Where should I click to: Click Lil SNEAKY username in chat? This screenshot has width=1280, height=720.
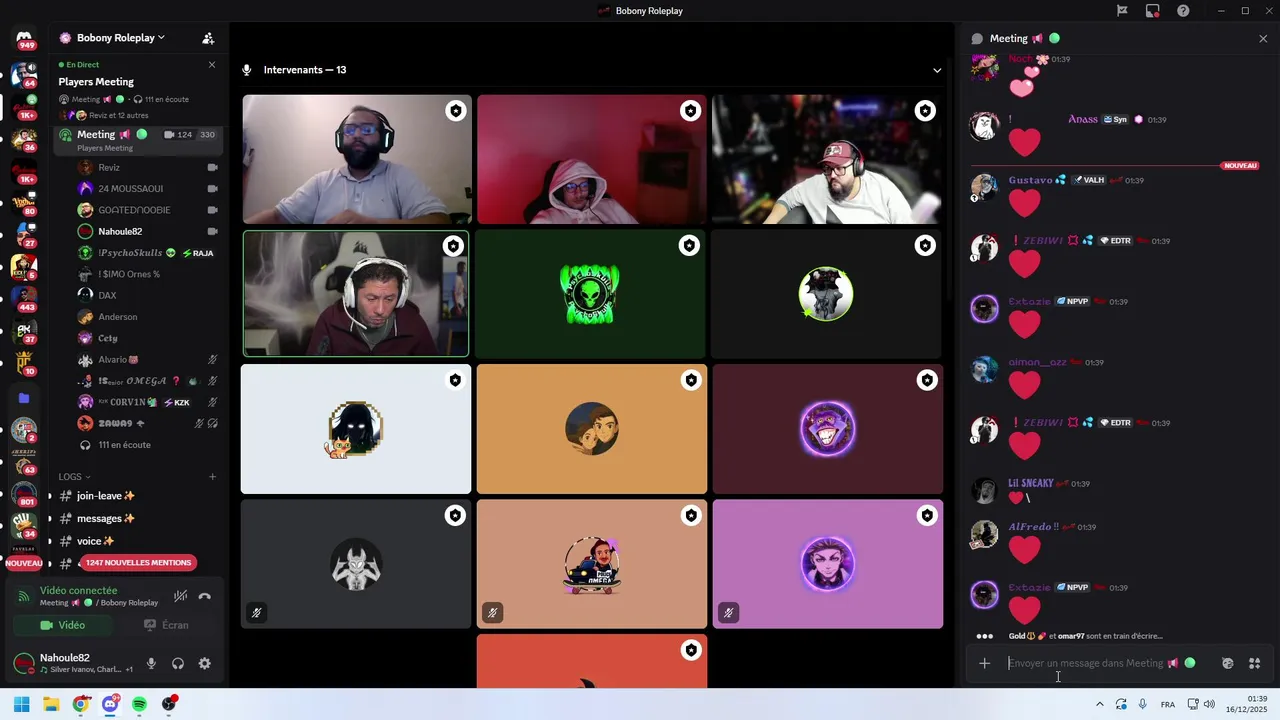click(x=1030, y=483)
